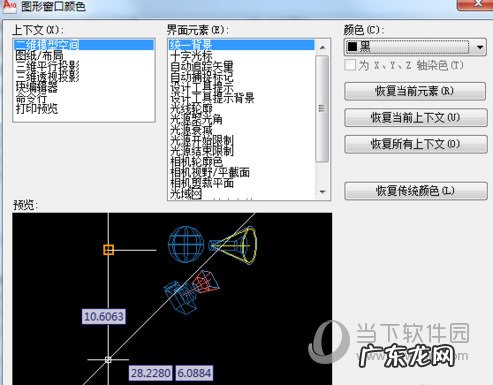
Task: Enable 为 X、Y、Z 轴染色 checkbox
Action: point(350,65)
